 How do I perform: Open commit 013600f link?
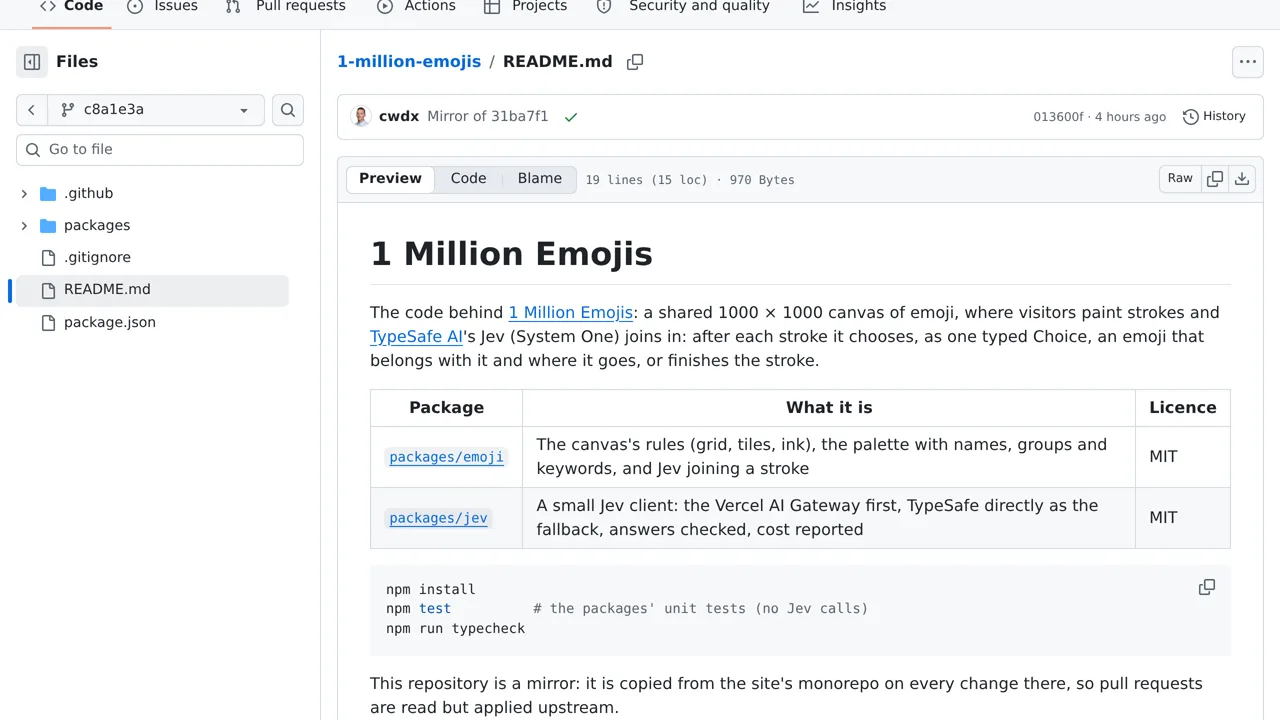point(1059,117)
